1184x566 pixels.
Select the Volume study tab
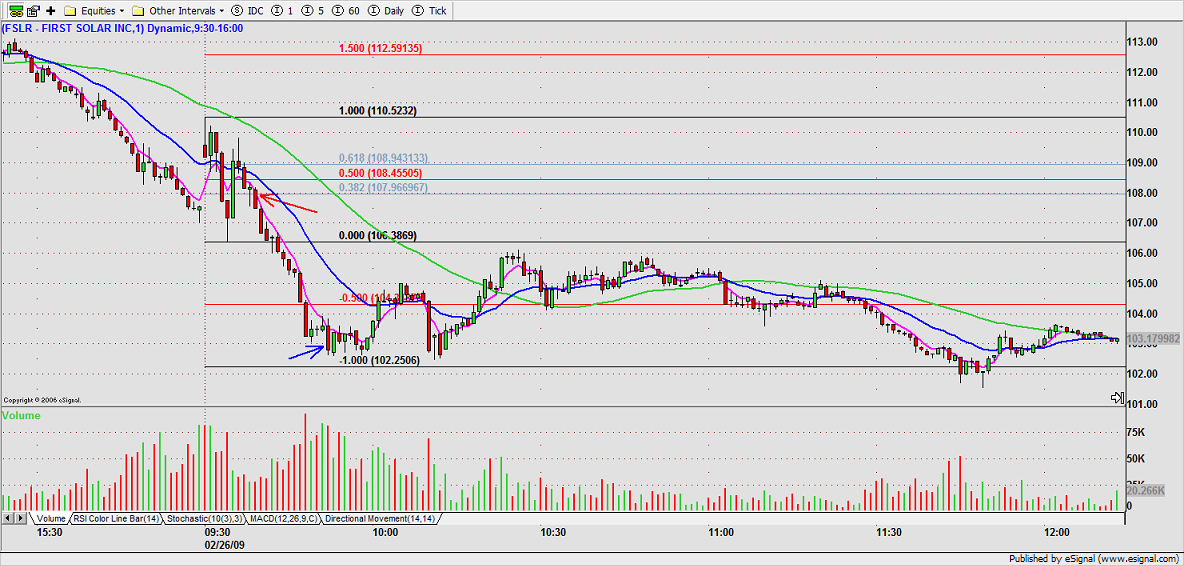(x=51, y=519)
